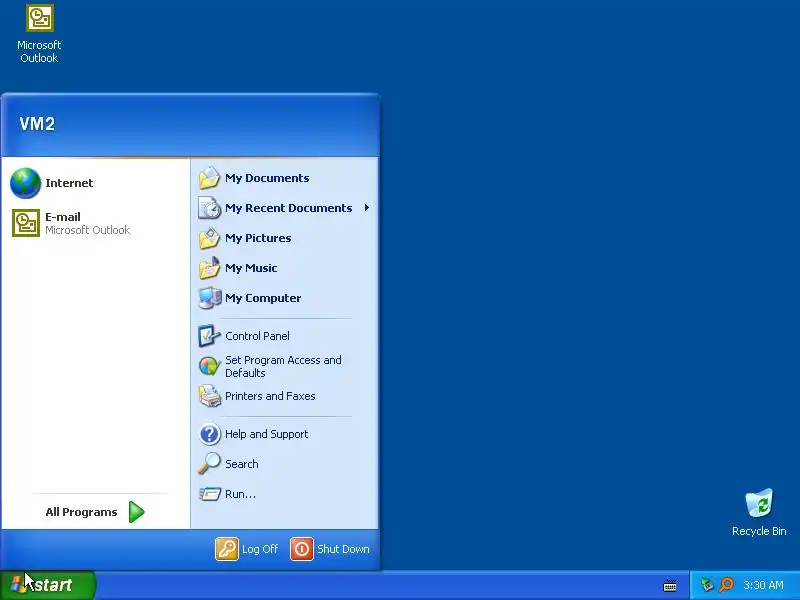Click the Set Program Access icon
Screen dimensions: 800x600
[x=209, y=366]
